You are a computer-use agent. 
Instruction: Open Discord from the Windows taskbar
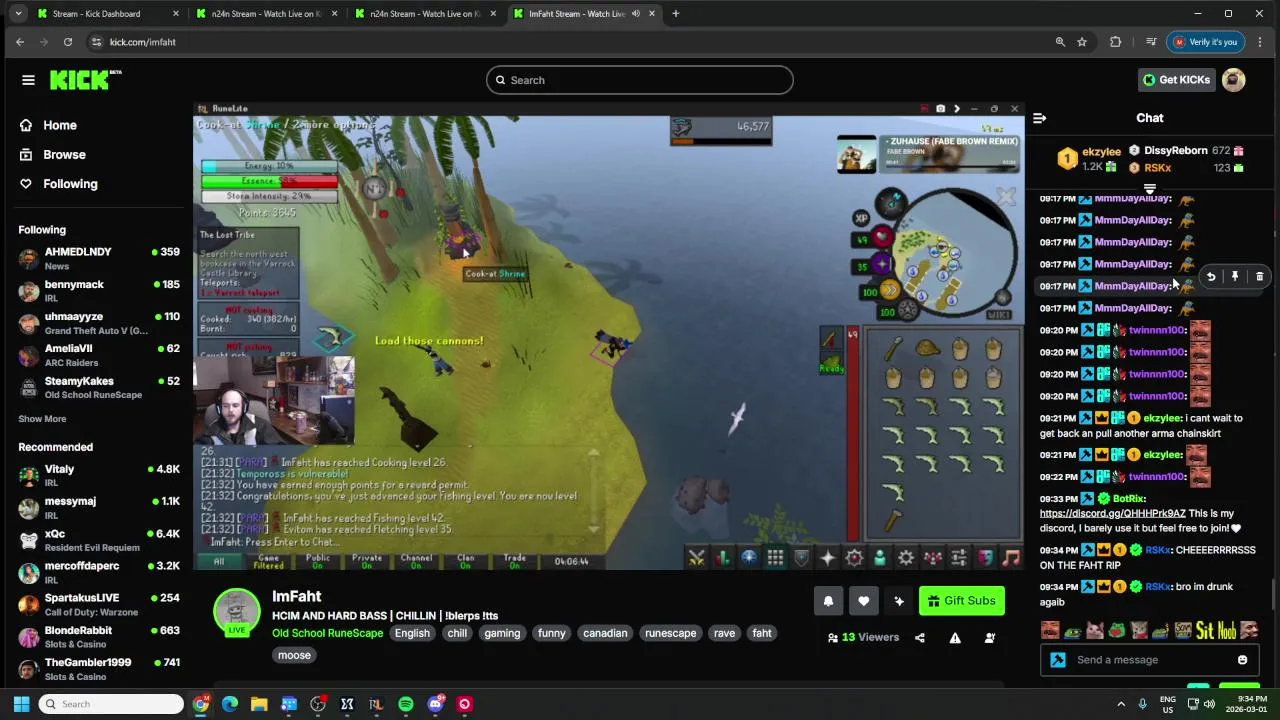[x=435, y=704]
